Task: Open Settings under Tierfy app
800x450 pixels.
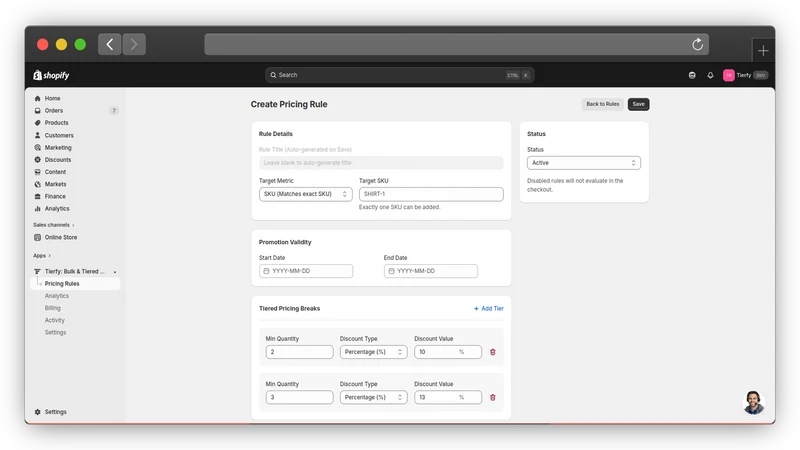Action: 55,333
